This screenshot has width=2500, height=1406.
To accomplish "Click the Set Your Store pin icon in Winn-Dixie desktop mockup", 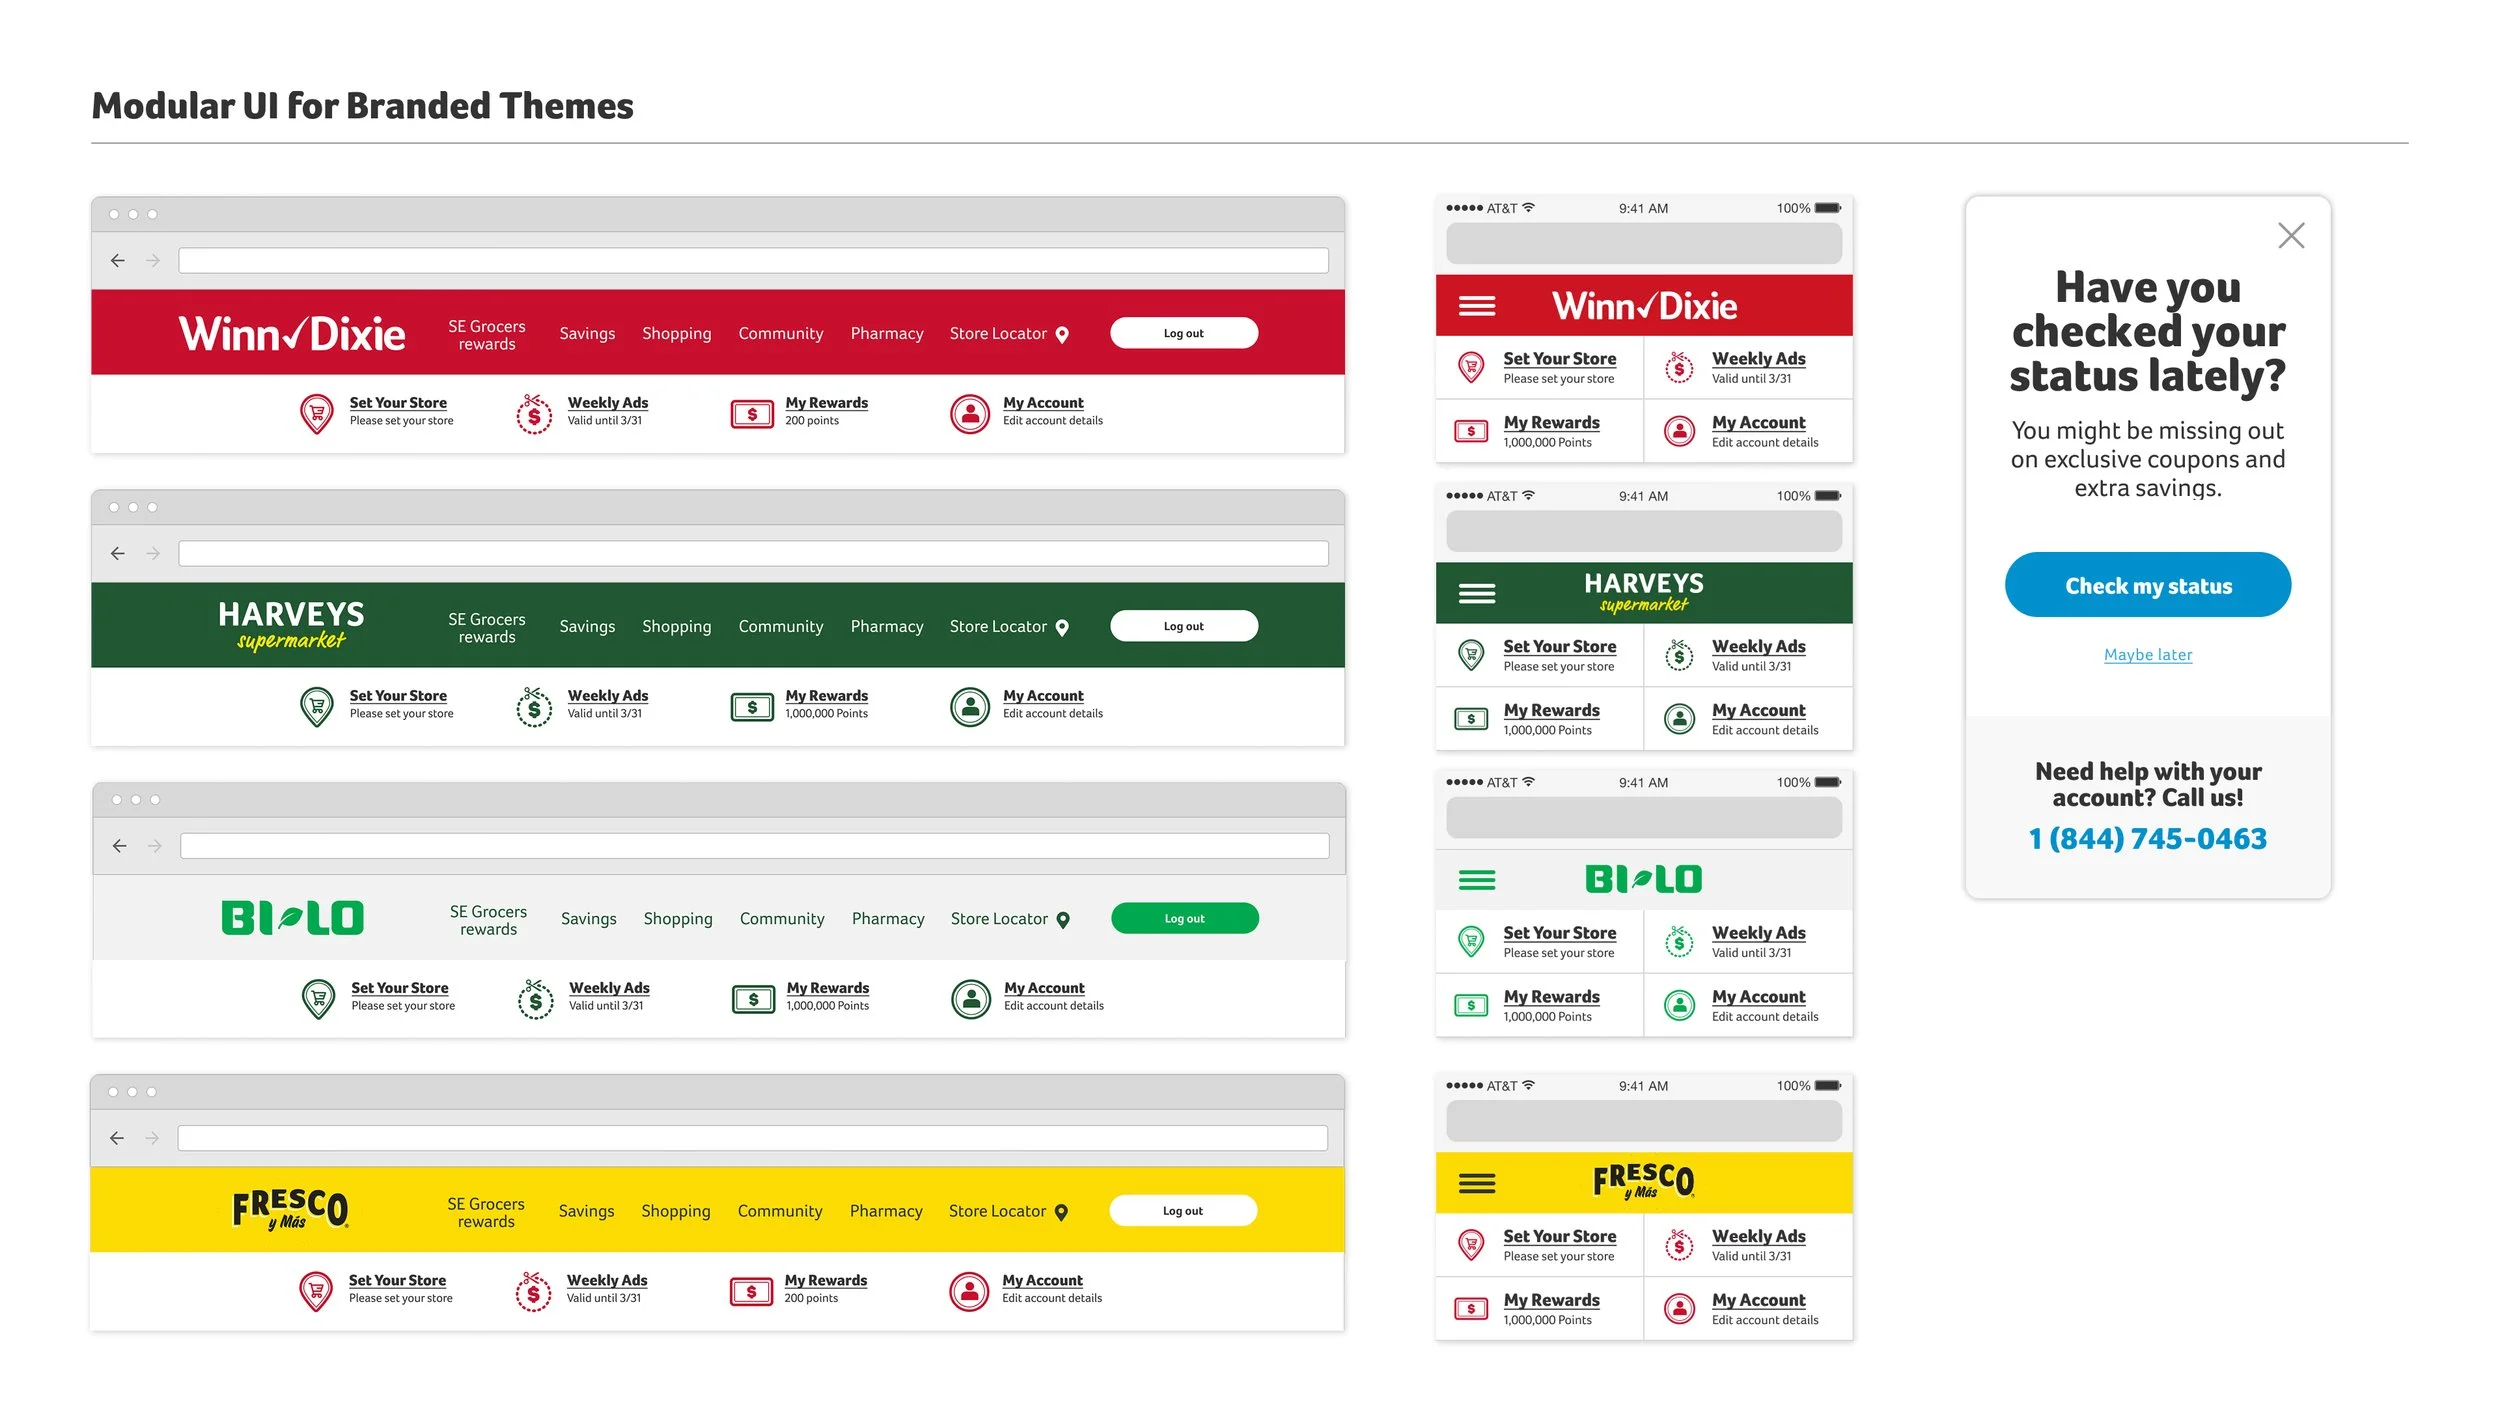I will tap(317, 413).
